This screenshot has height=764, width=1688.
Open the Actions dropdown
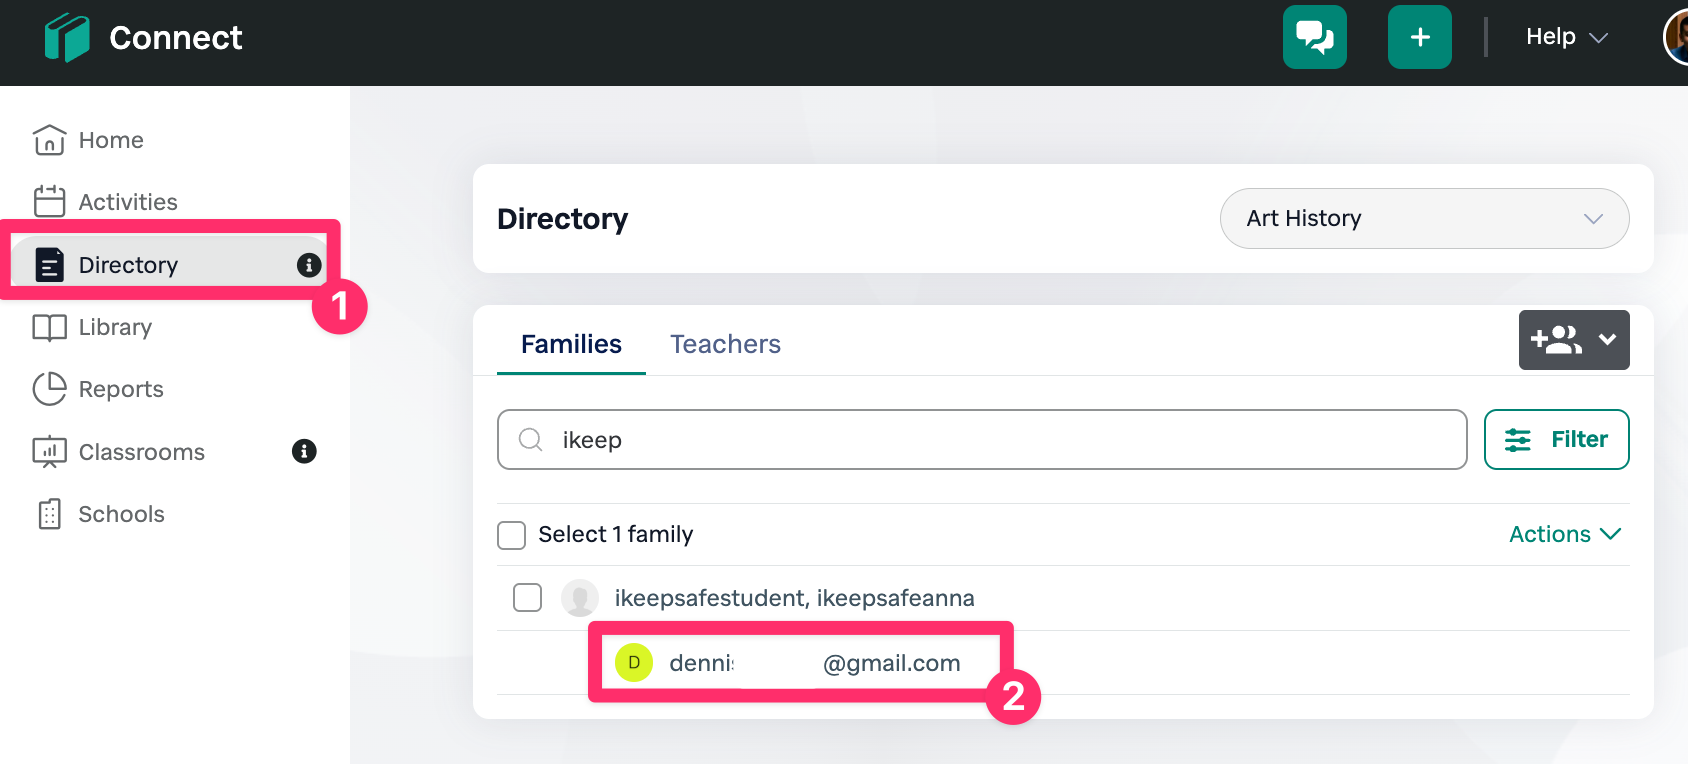[x=1564, y=534]
